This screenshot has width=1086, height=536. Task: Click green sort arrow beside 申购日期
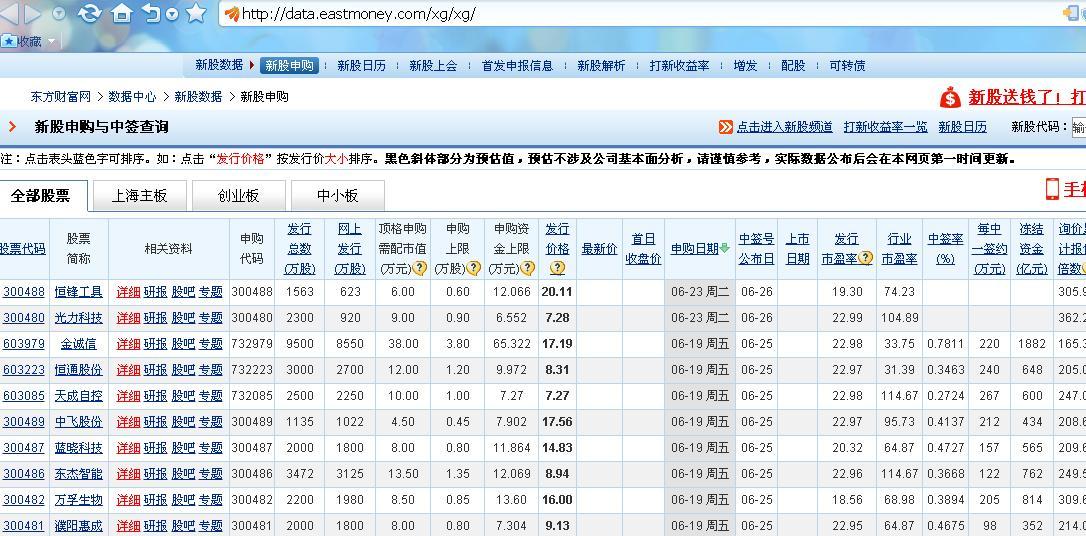(724, 248)
